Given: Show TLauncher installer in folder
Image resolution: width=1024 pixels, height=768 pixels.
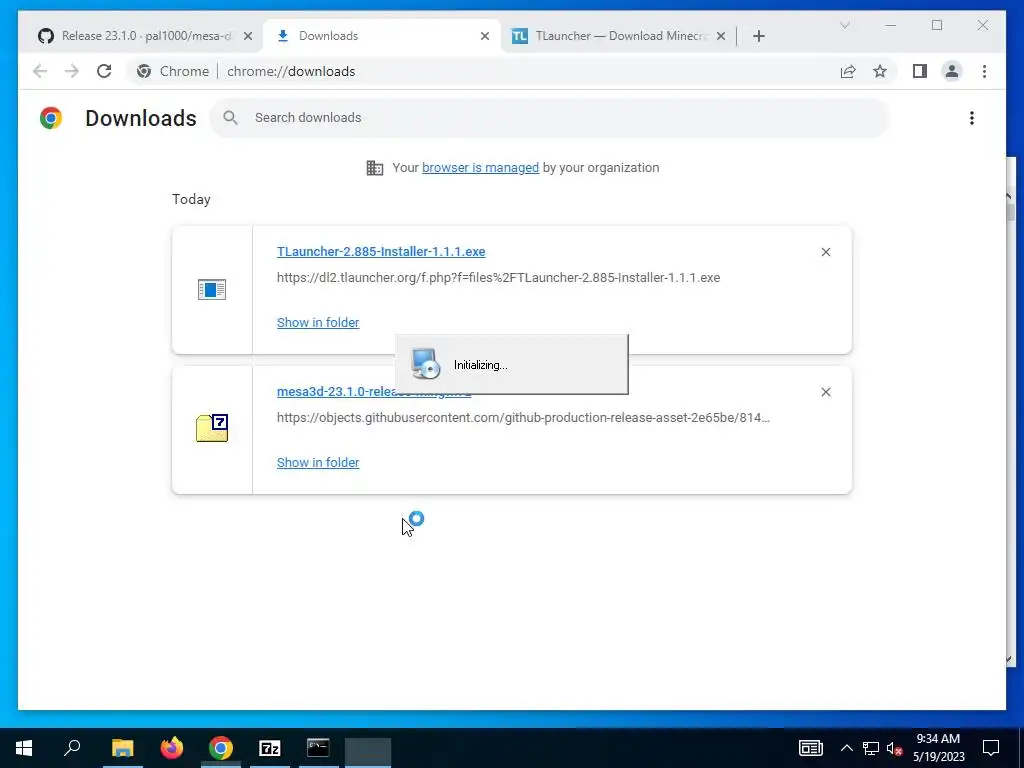Looking at the screenshot, I should pos(318,323).
